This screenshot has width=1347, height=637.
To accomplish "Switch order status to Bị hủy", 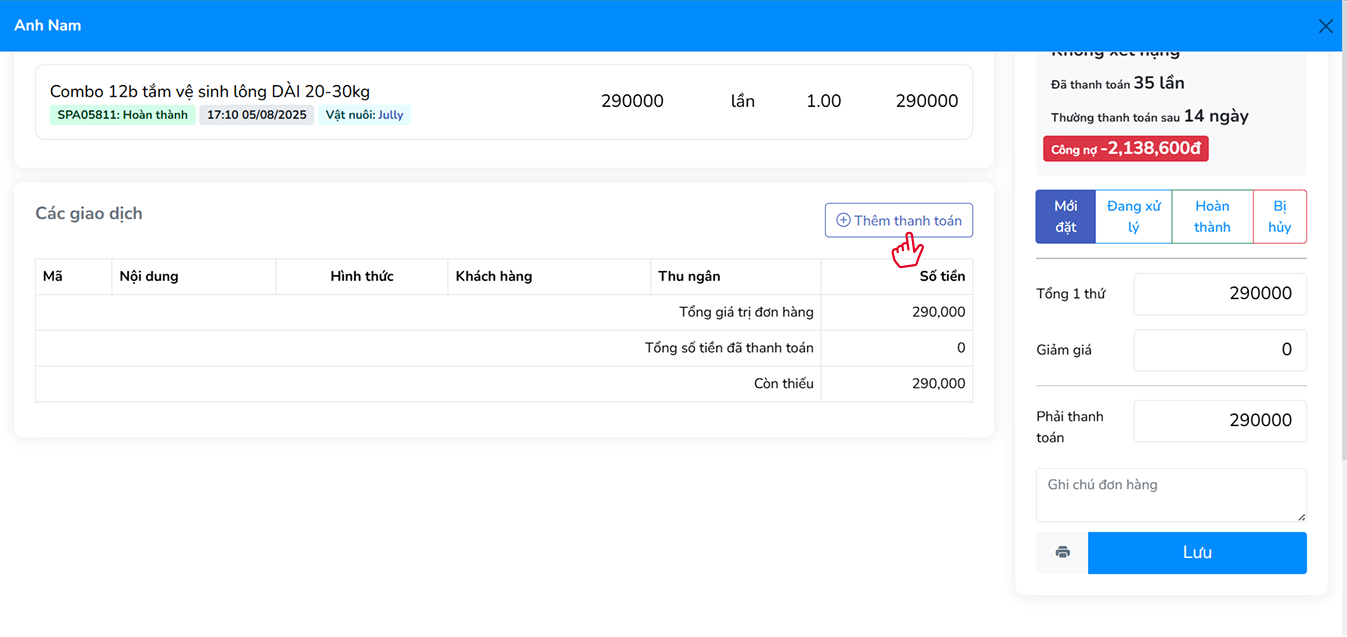I will pyautogui.click(x=1279, y=217).
